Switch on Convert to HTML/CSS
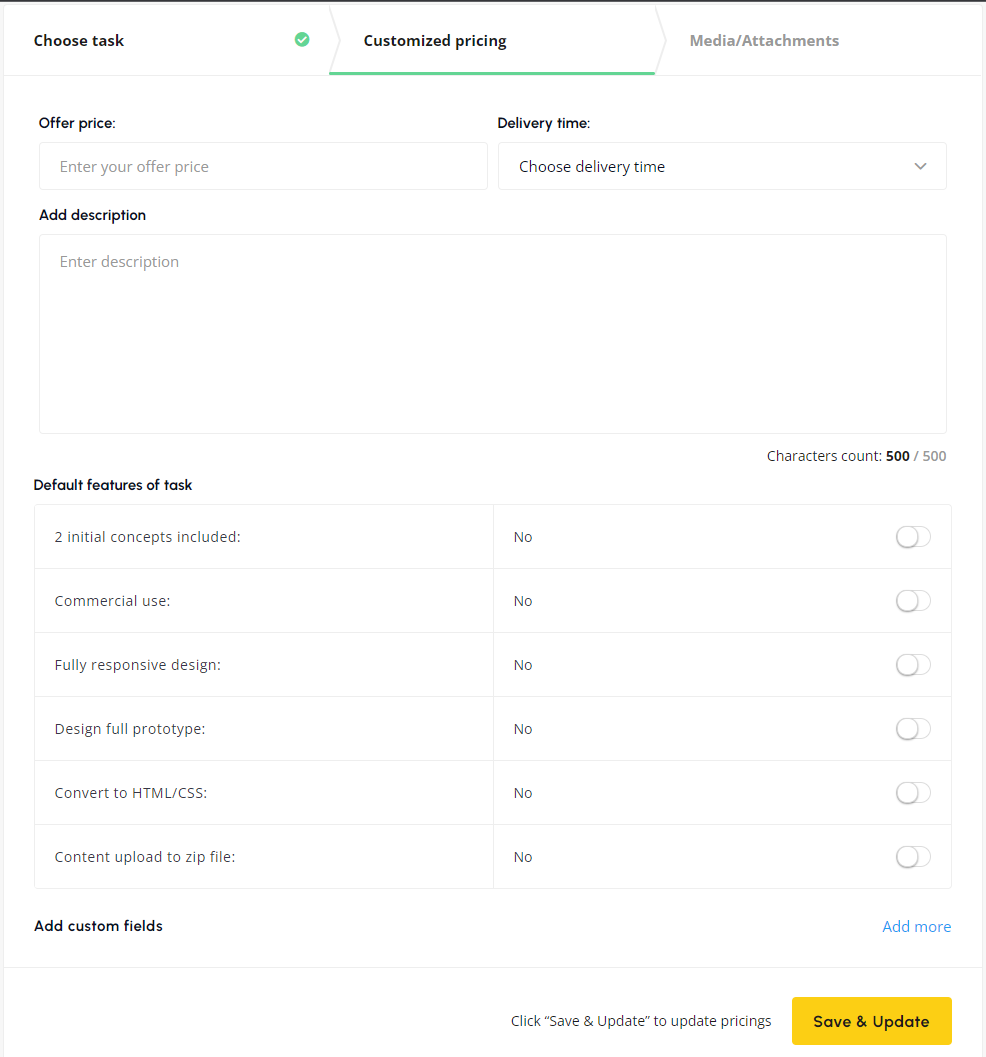This screenshot has width=986, height=1057. click(x=913, y=793)
